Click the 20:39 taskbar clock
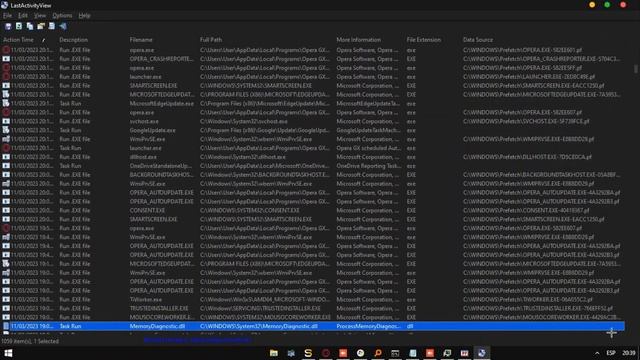The image size is (640, 360). (629, 353)
